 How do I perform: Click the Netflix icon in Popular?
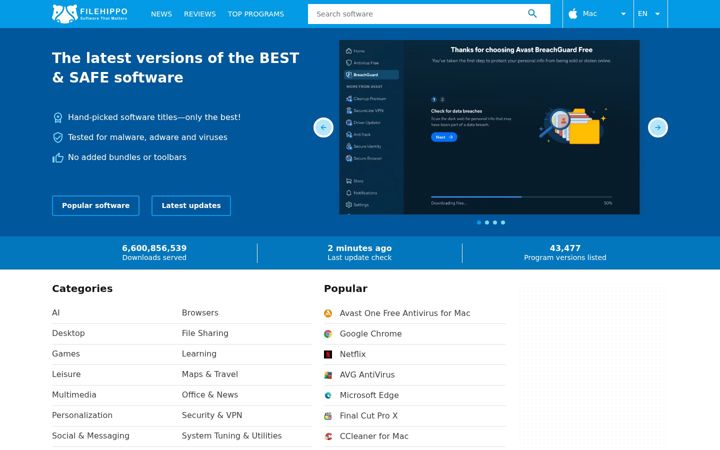(328, 354)
